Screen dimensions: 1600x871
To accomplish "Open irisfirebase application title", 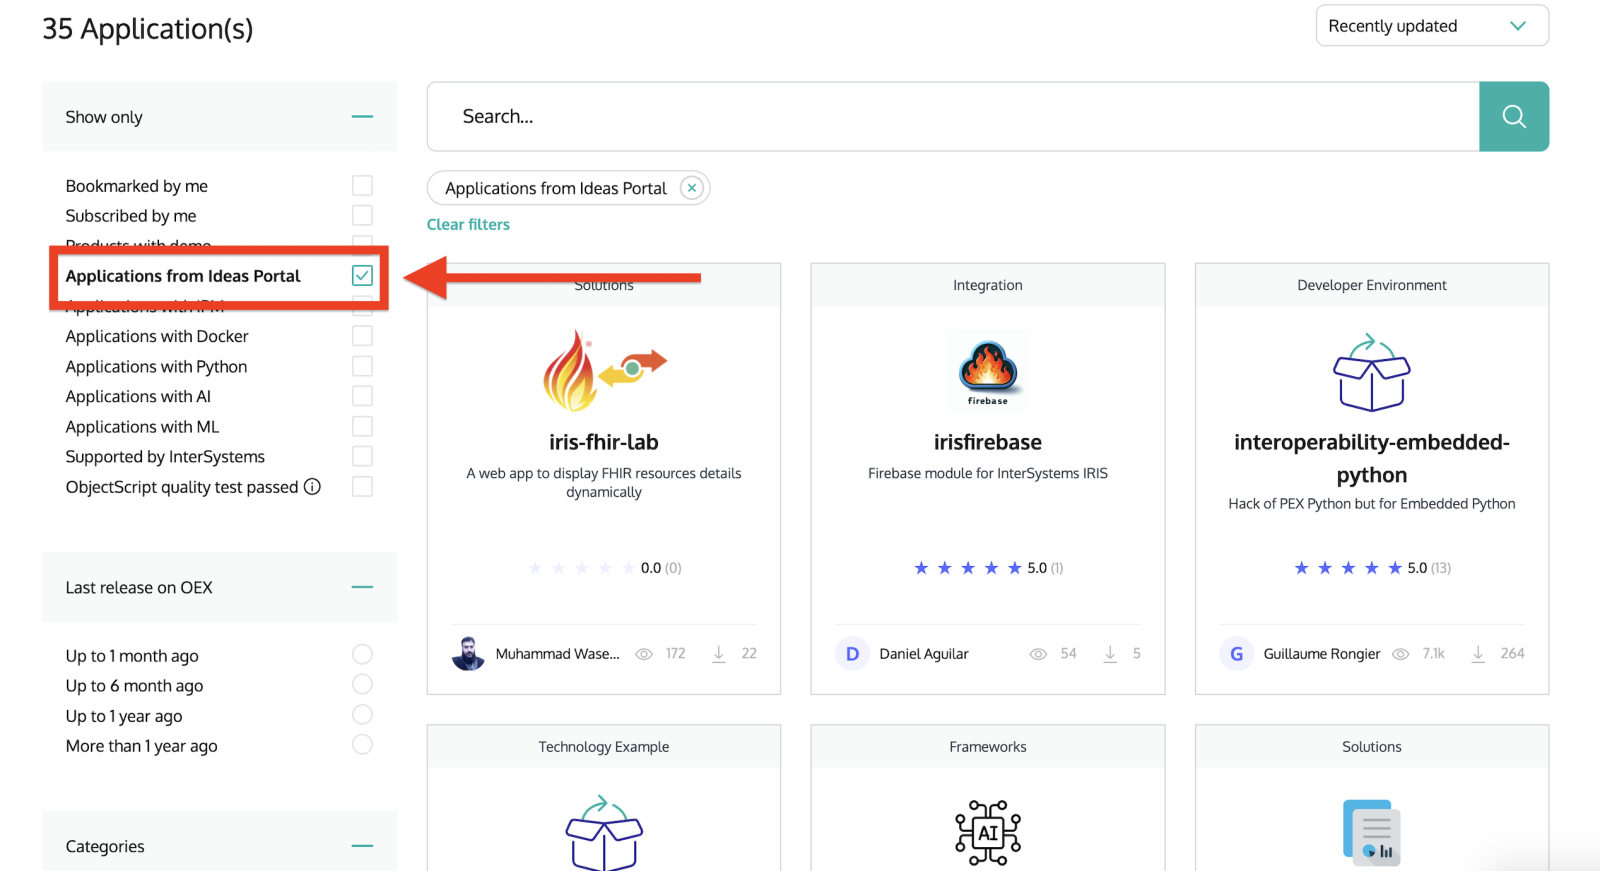I will coord(988,442).
